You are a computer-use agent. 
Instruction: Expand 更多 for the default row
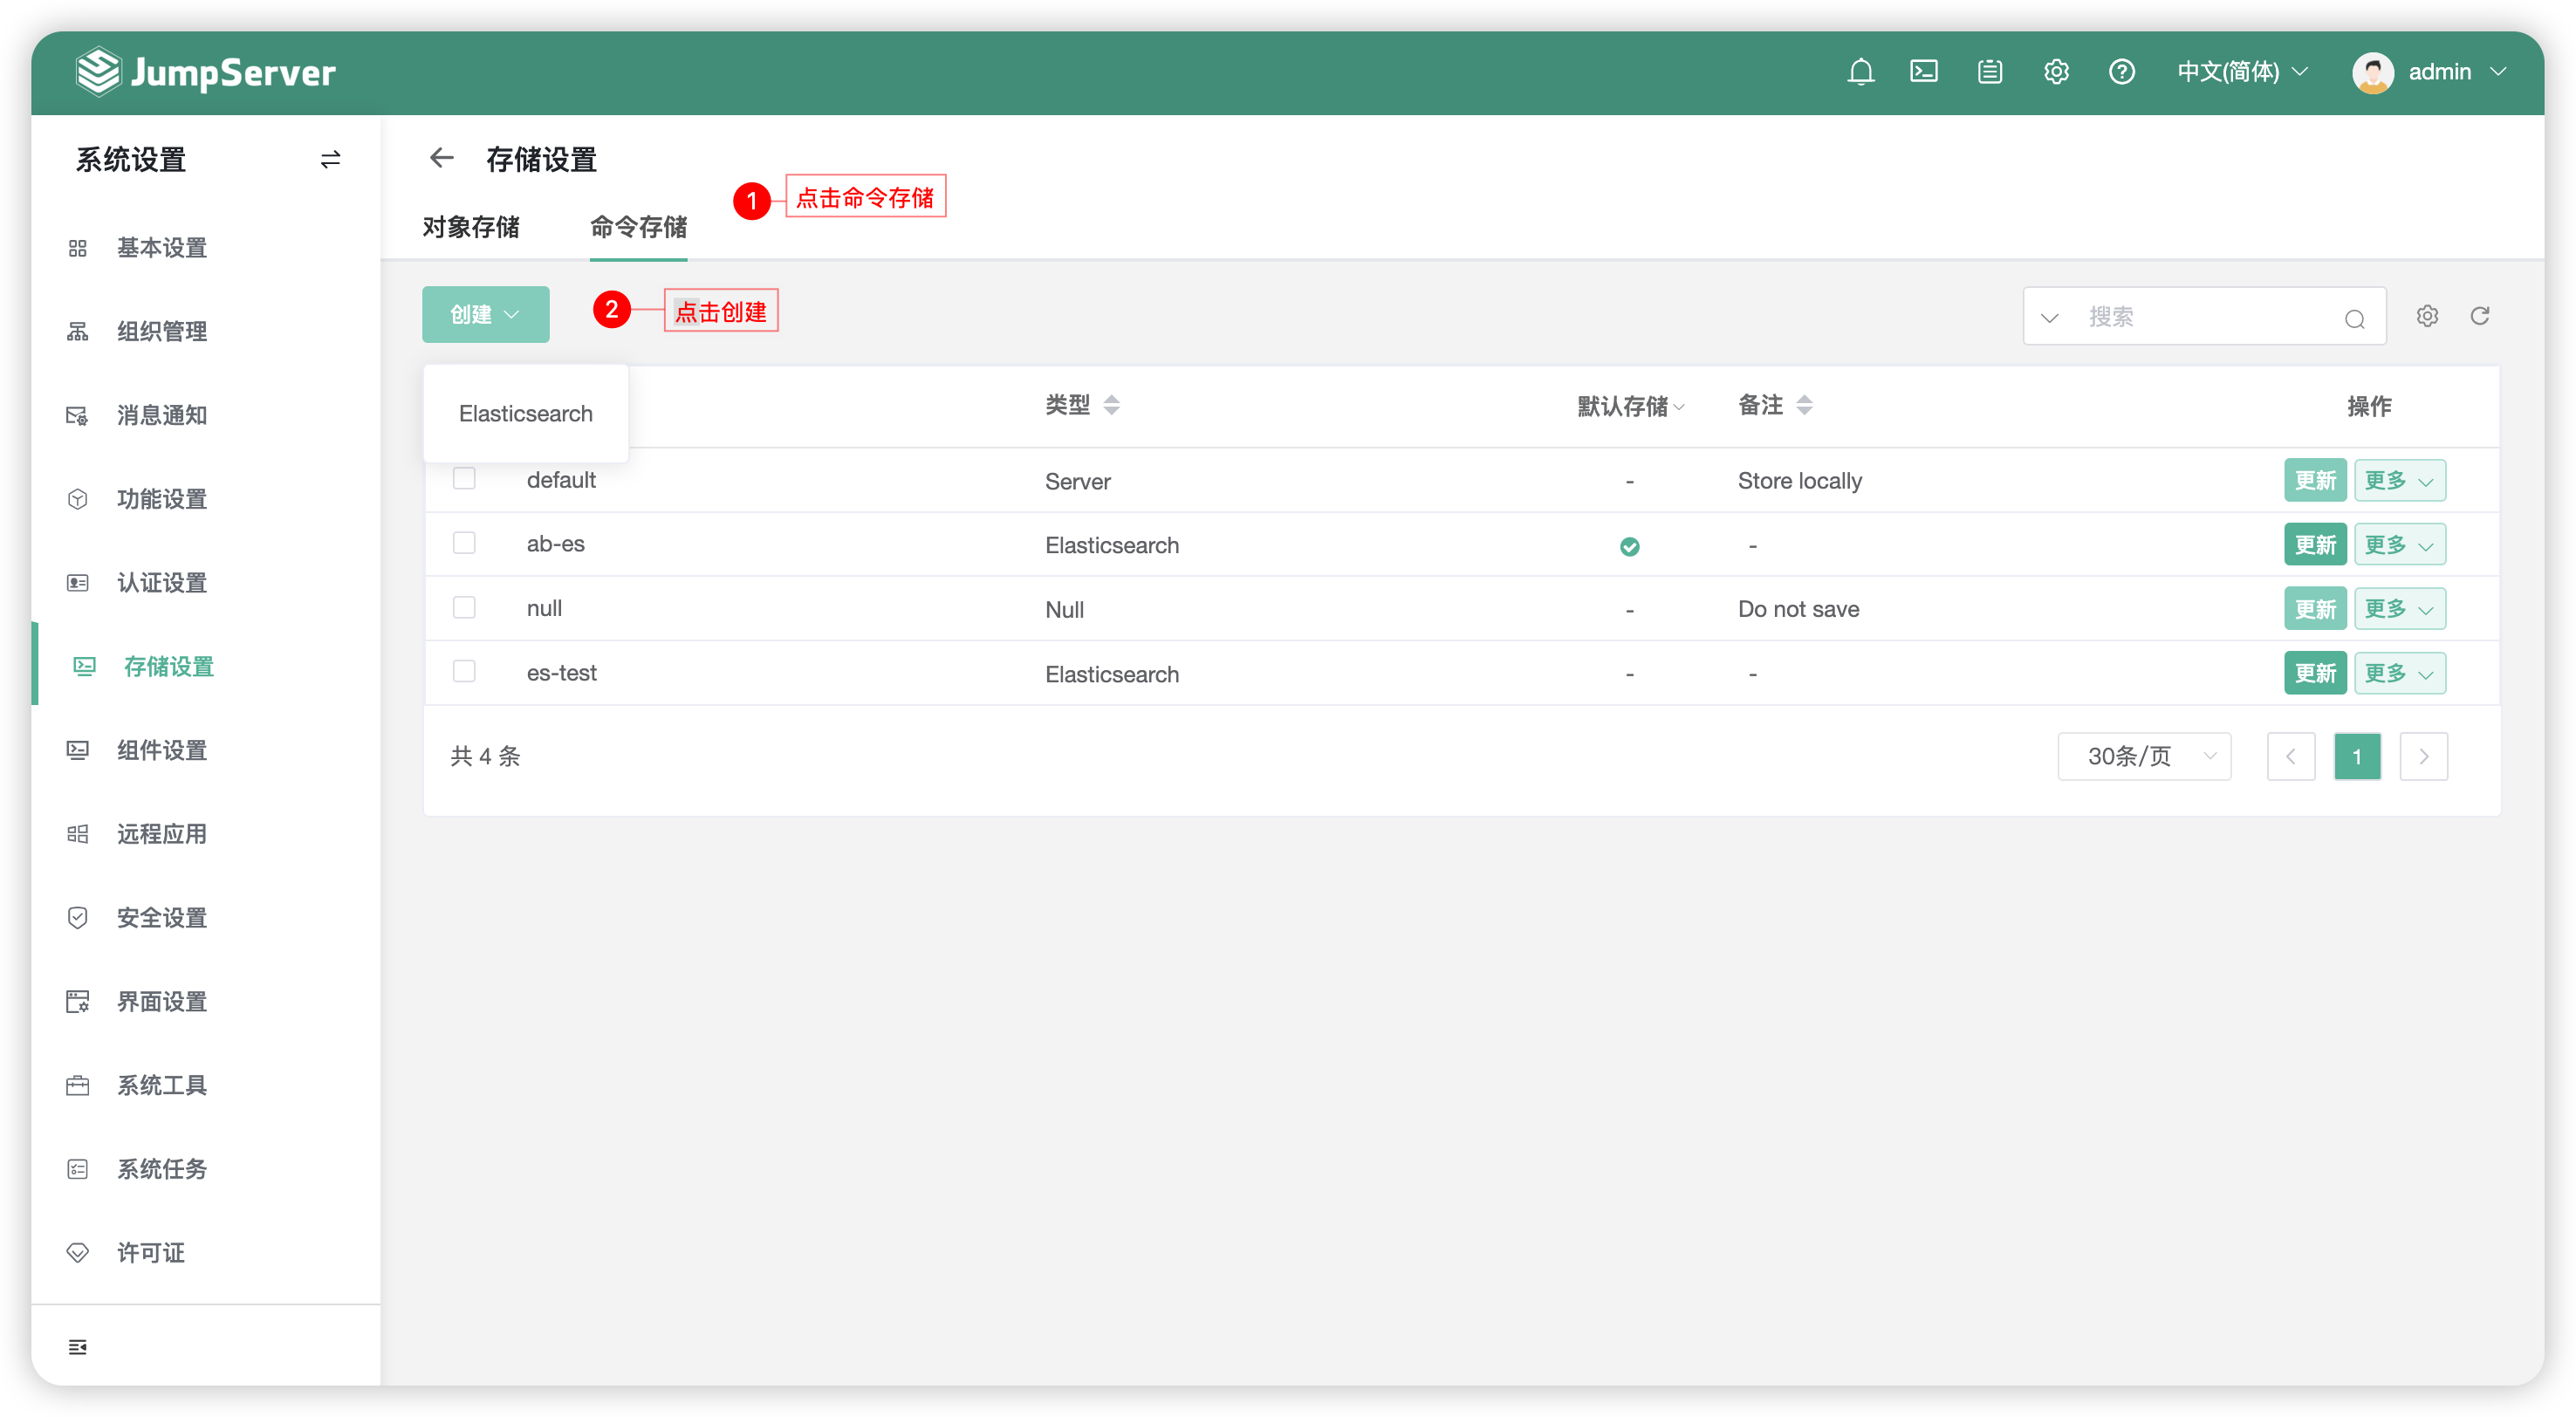coord(2399,480)
